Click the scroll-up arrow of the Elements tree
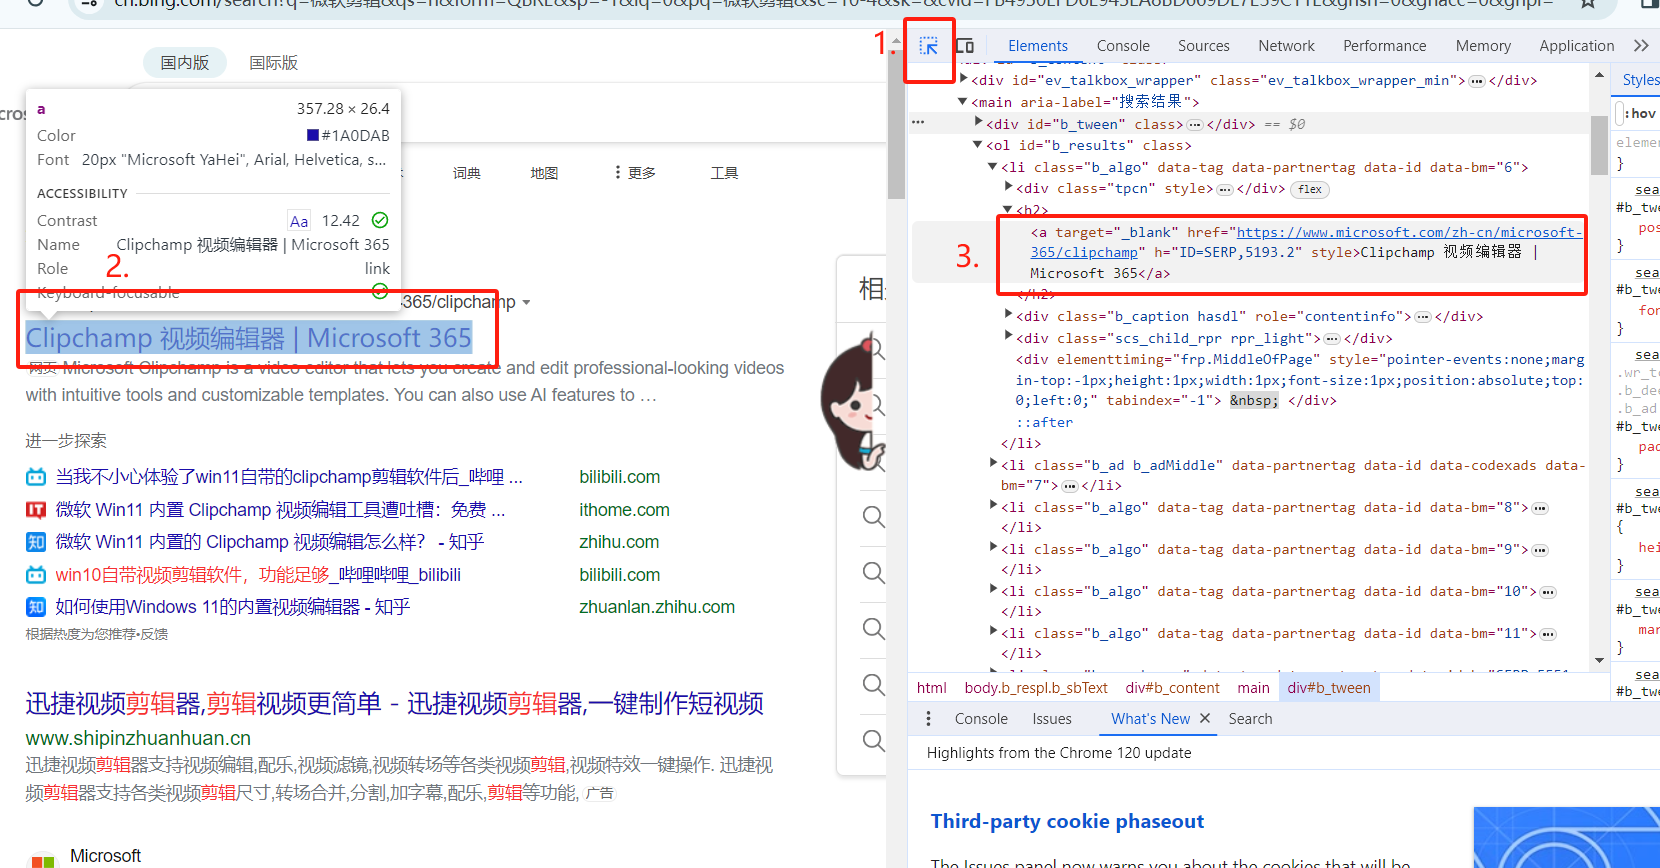This screenshot has width=1660, height=868. [x=1599, y=76]
